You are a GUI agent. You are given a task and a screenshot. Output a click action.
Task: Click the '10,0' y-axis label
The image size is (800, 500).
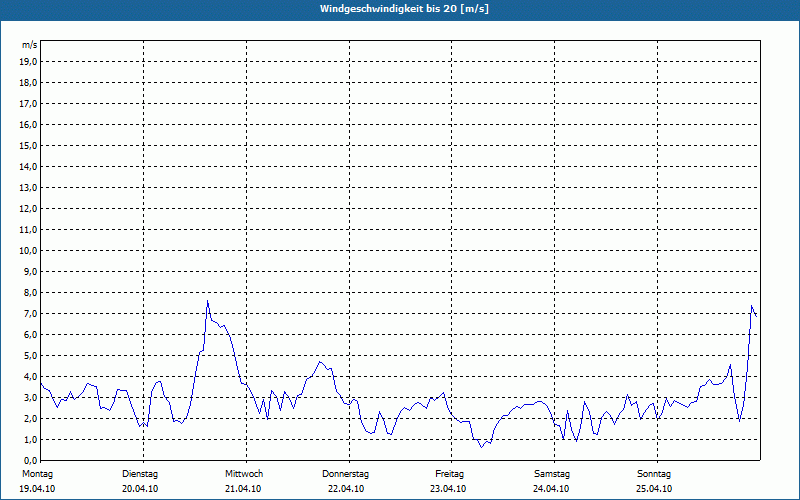[x=29, y=251]
